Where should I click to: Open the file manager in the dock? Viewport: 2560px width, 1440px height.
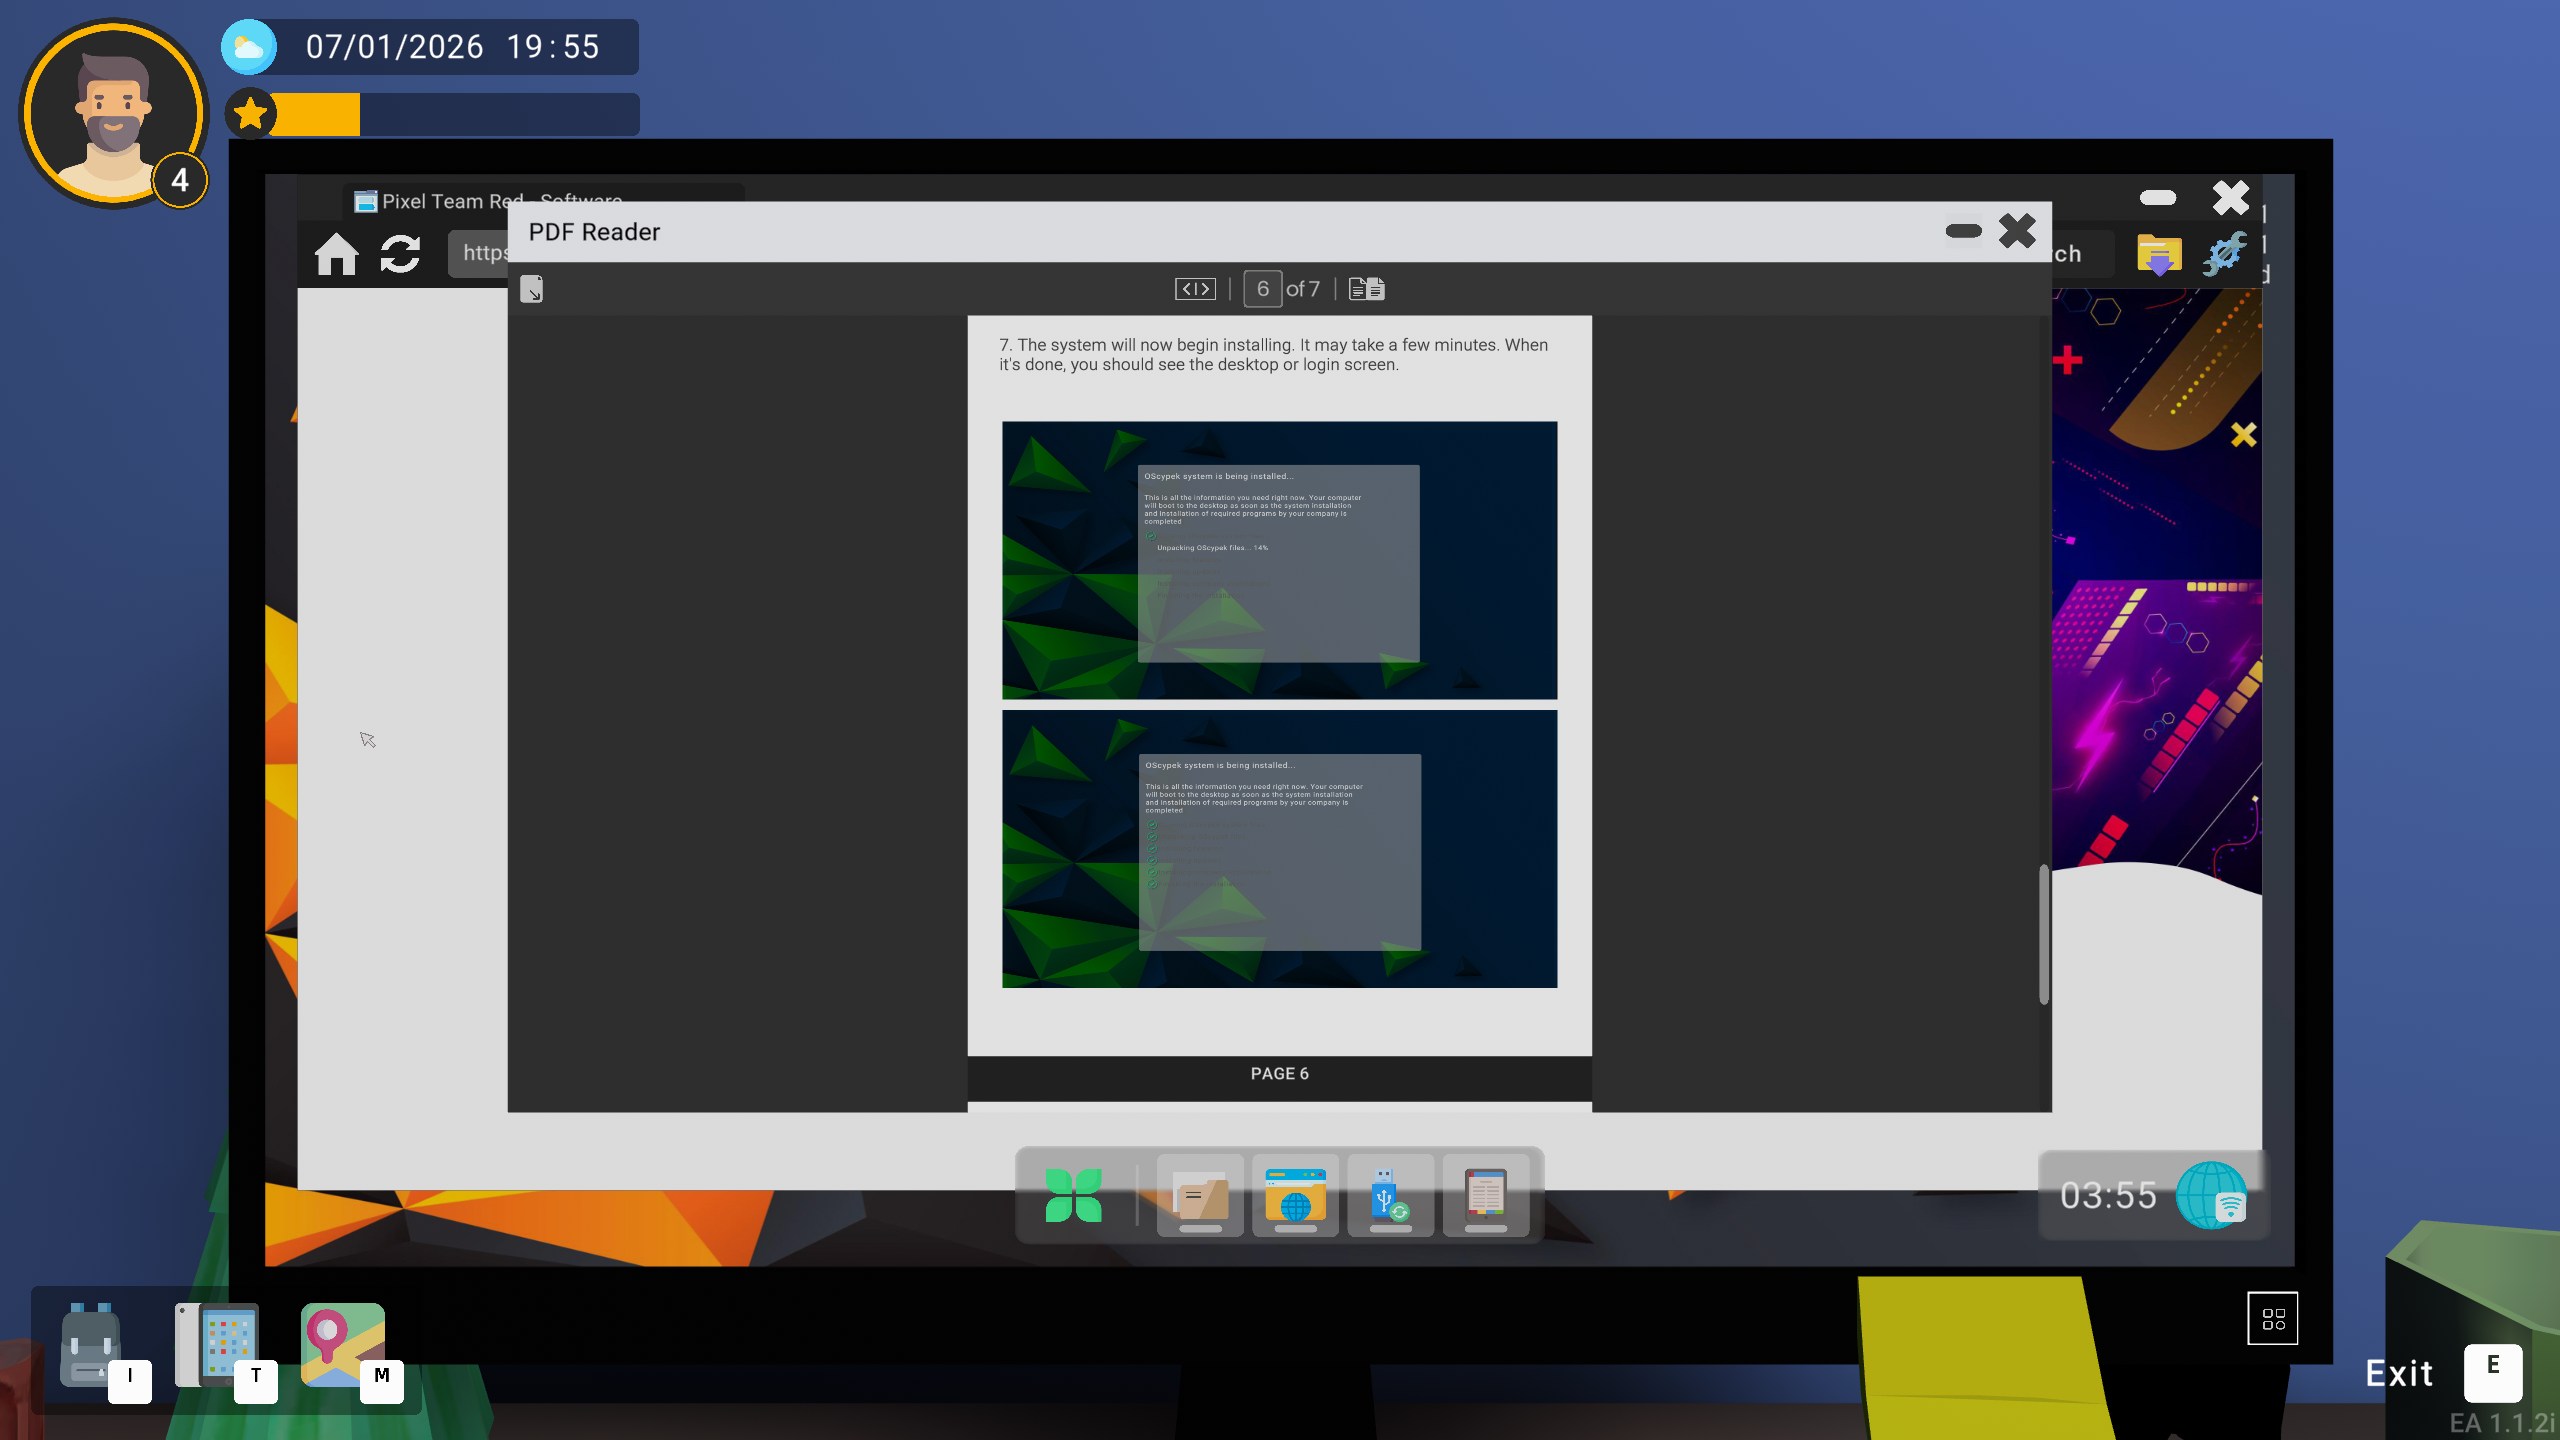pyautogui.click(x=1200, y=1196)
